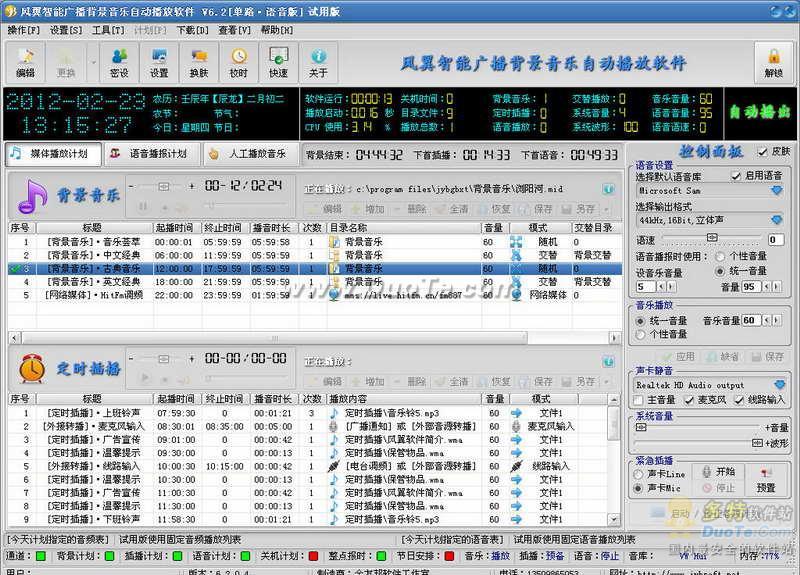Screen dimensions: 800x575
Task: Open dropdown arrow after 另存 in 背景音乐
Action: click(606, 209)
